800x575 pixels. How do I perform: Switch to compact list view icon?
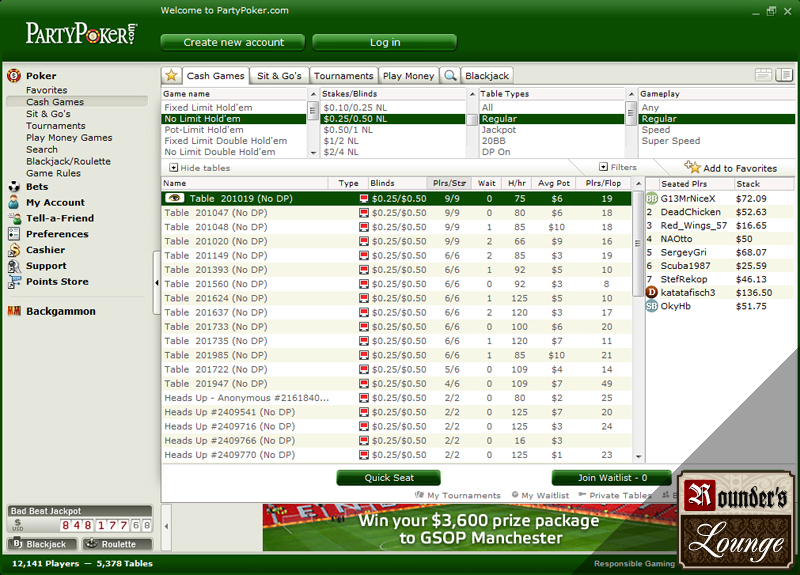click(763, 75)
